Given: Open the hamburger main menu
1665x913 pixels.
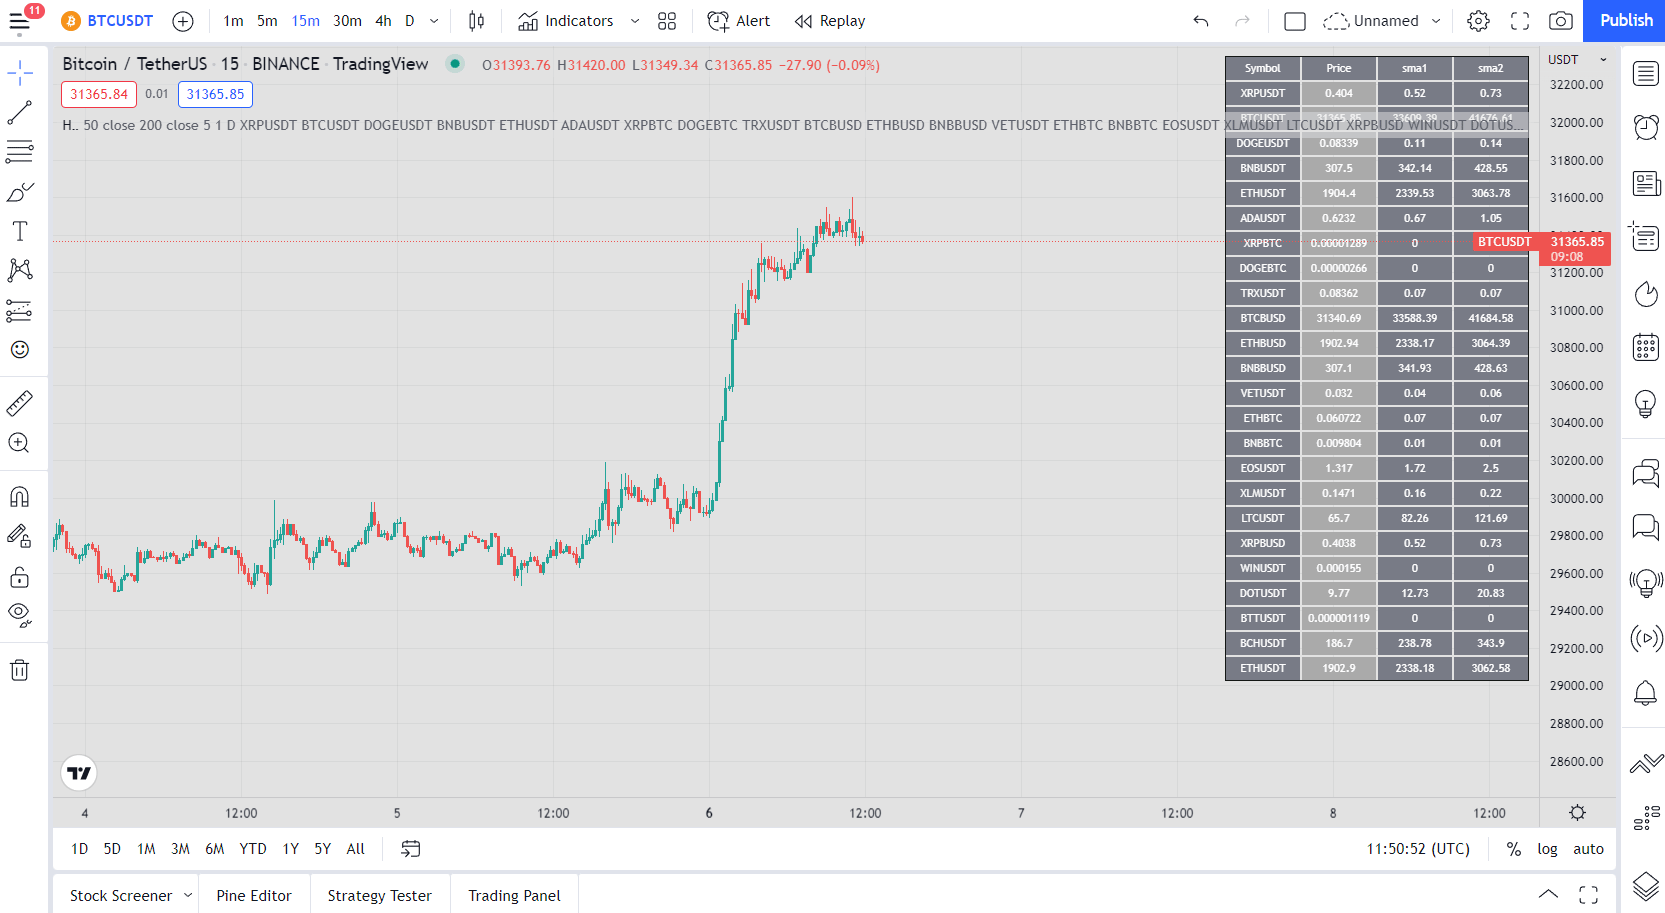Looking at the screenshot, I should [x=19, y=20].
